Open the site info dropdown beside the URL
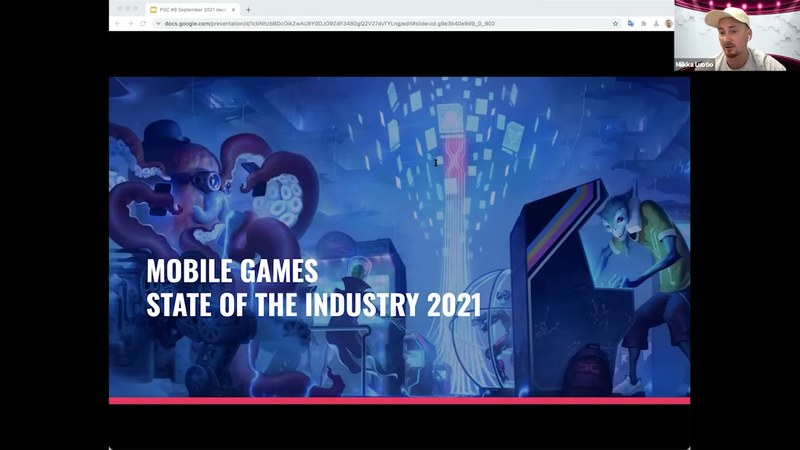 click(158, 23)
